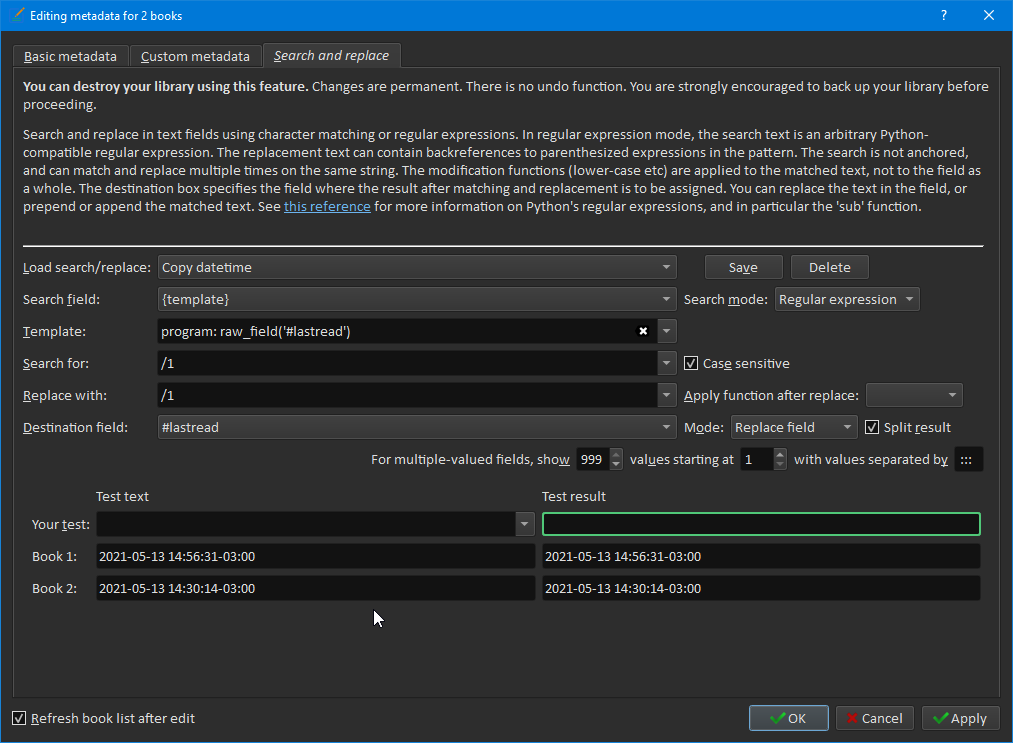Open the Load search/replace dropdown
The image size is (1013, 743).
point(417,267)
